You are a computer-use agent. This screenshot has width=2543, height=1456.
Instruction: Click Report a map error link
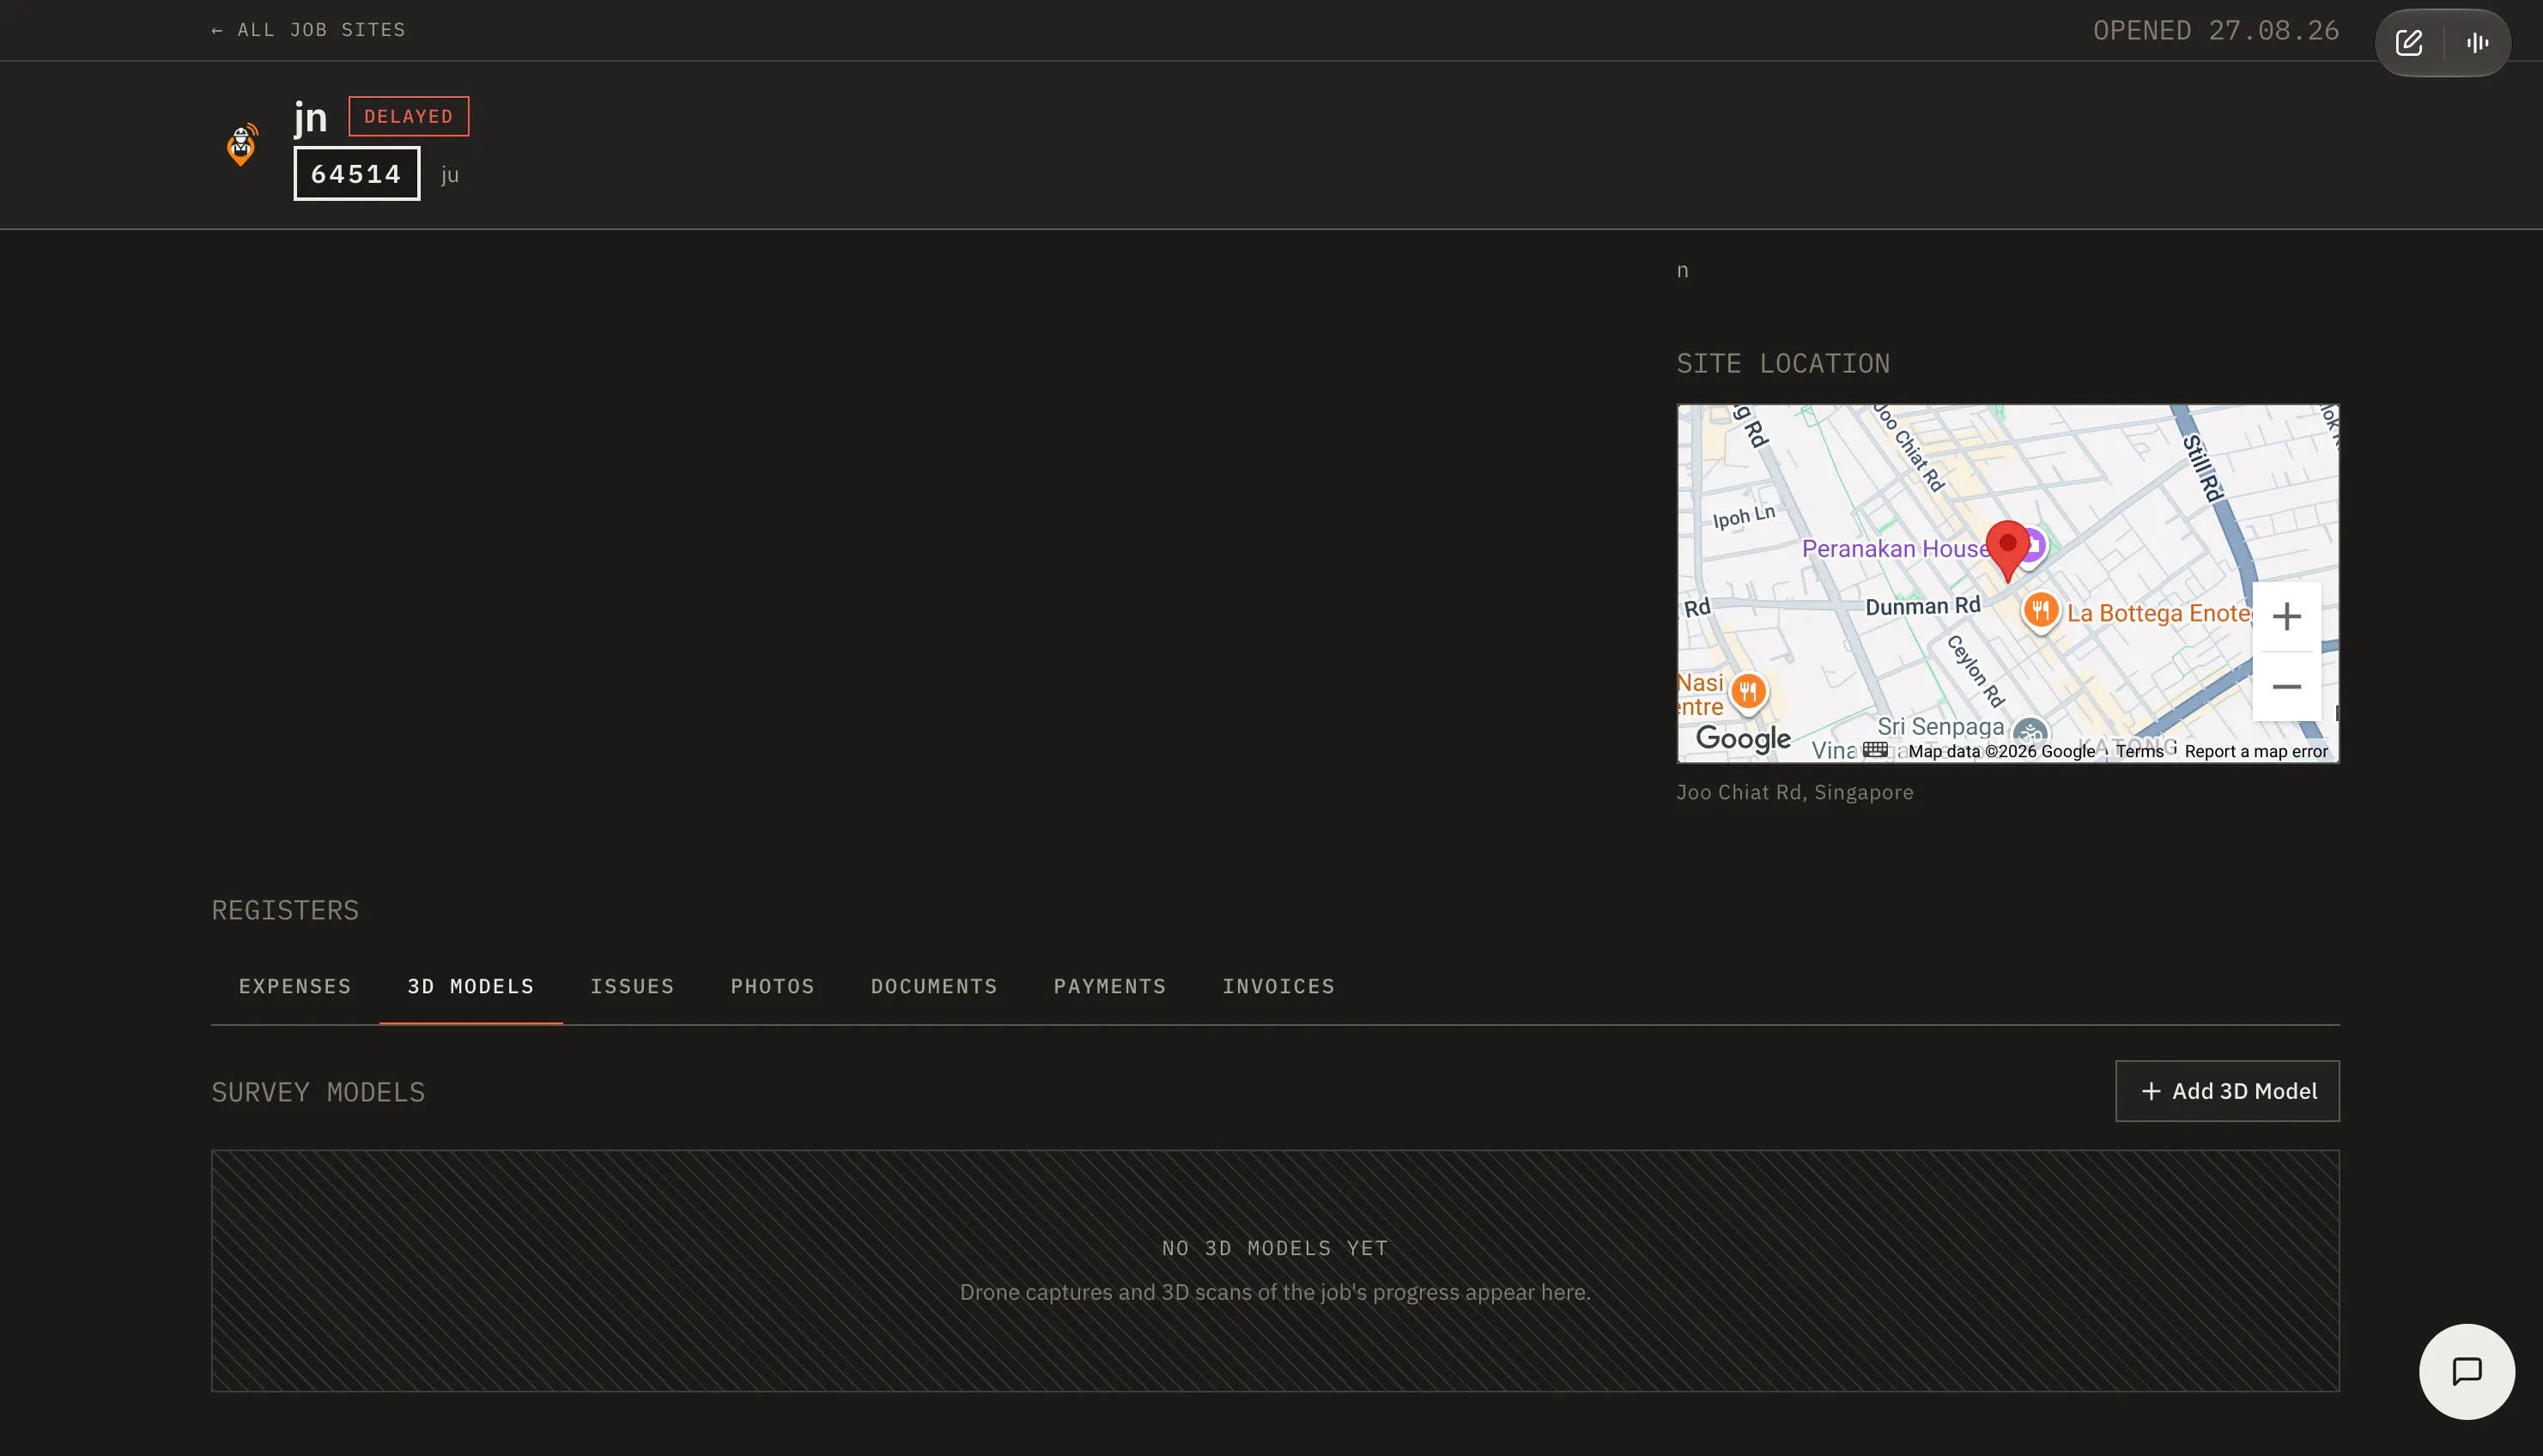point(2256,751)
